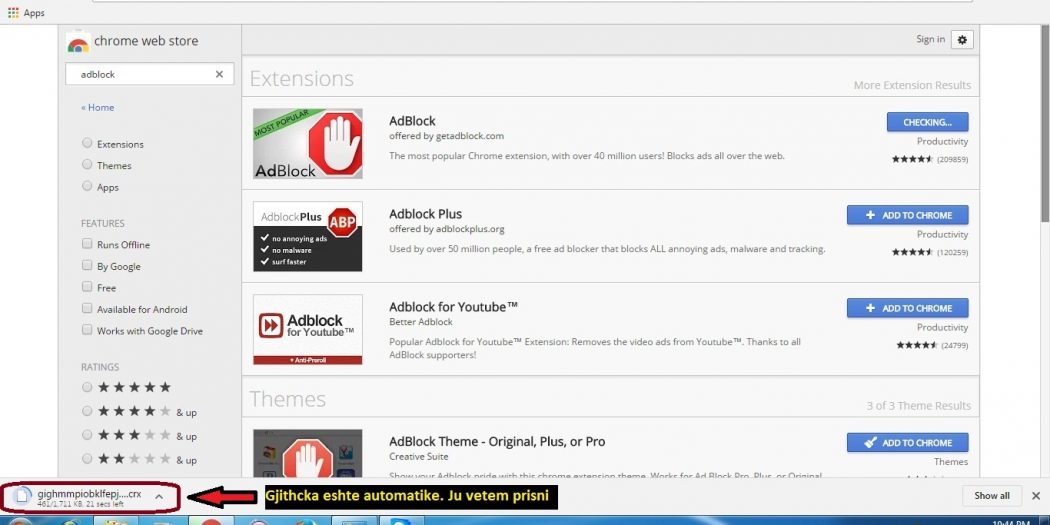The height and width of the screenshot is (525, 1050).
Task: Open the Adblock Plus title
Action: click(x=425, y=214)
